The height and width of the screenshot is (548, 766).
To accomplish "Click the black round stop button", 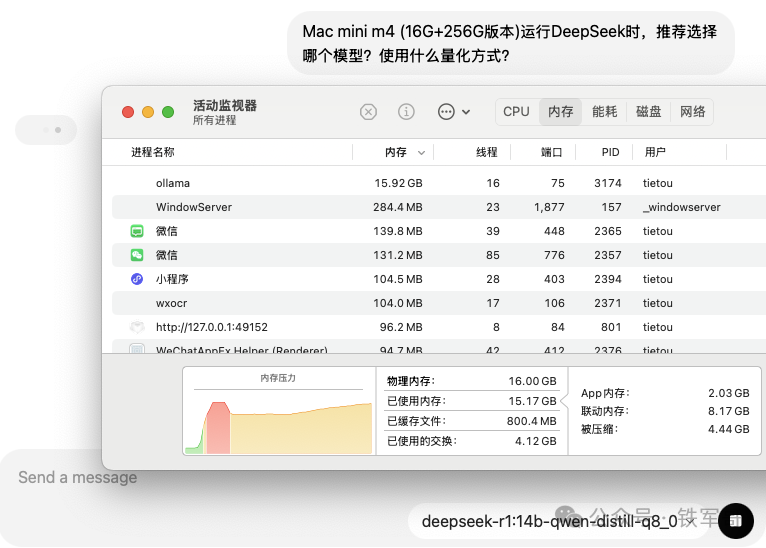I will tap(736, 521).
